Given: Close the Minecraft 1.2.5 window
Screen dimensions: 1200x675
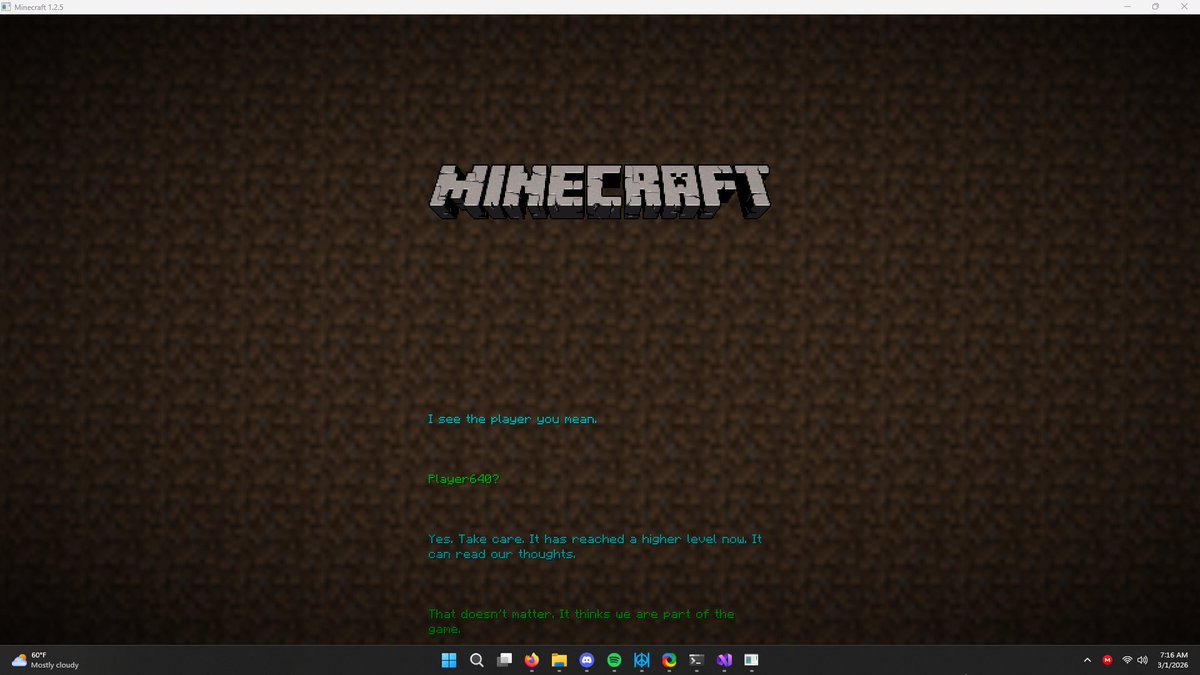Looking at the screenshot, I should pos(1185,6).
